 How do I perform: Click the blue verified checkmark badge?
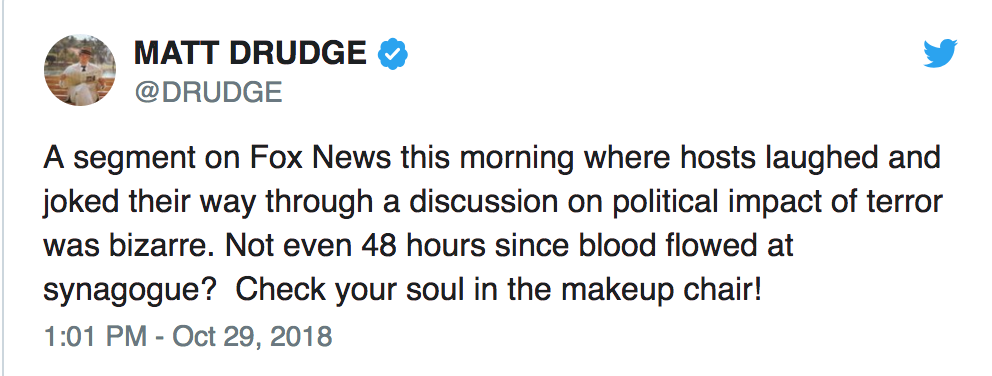pos(392,54)
